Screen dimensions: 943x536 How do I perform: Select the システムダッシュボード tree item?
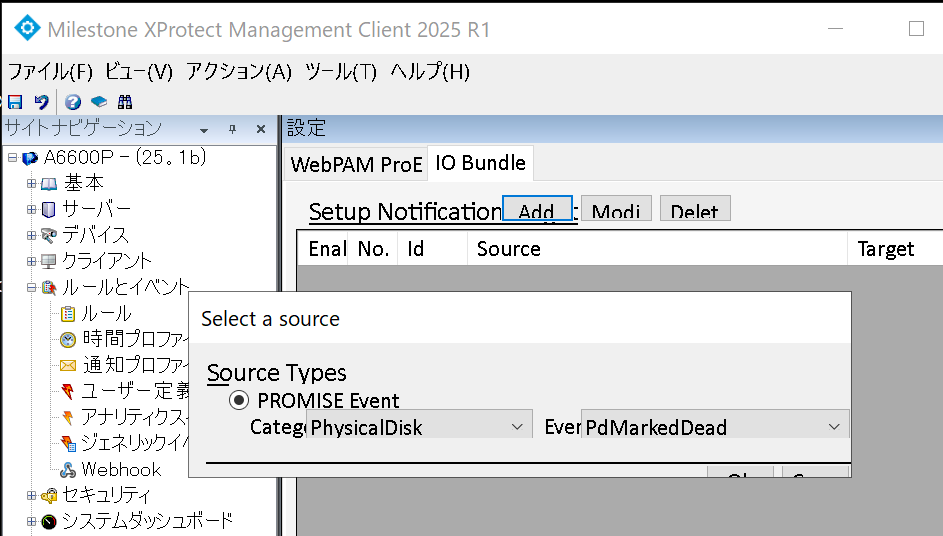(147, 521)
